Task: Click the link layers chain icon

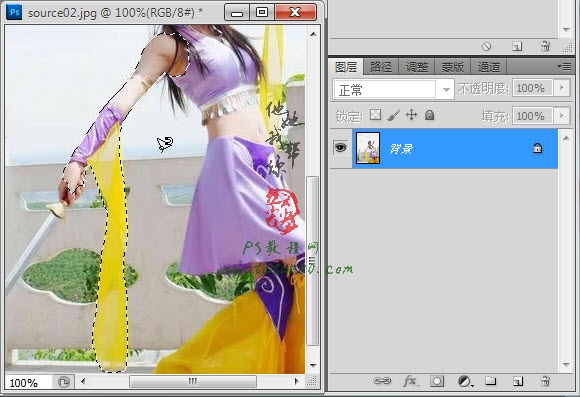Action: [x=382, y=381]
